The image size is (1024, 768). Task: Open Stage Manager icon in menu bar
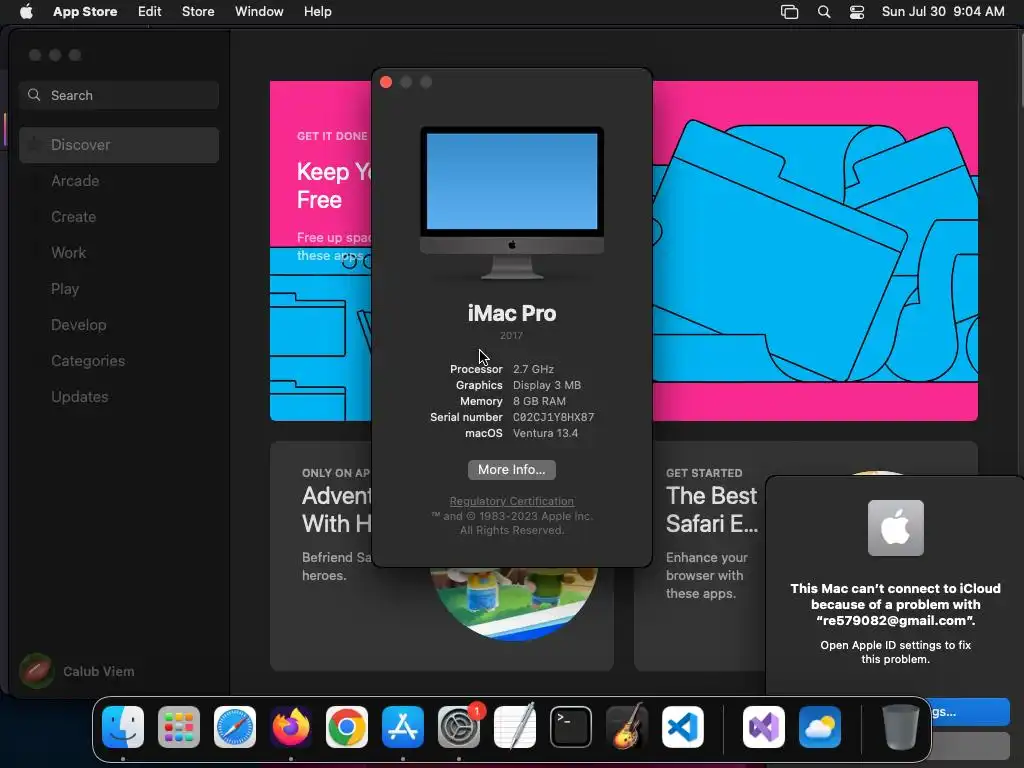[x=790, y=12]
